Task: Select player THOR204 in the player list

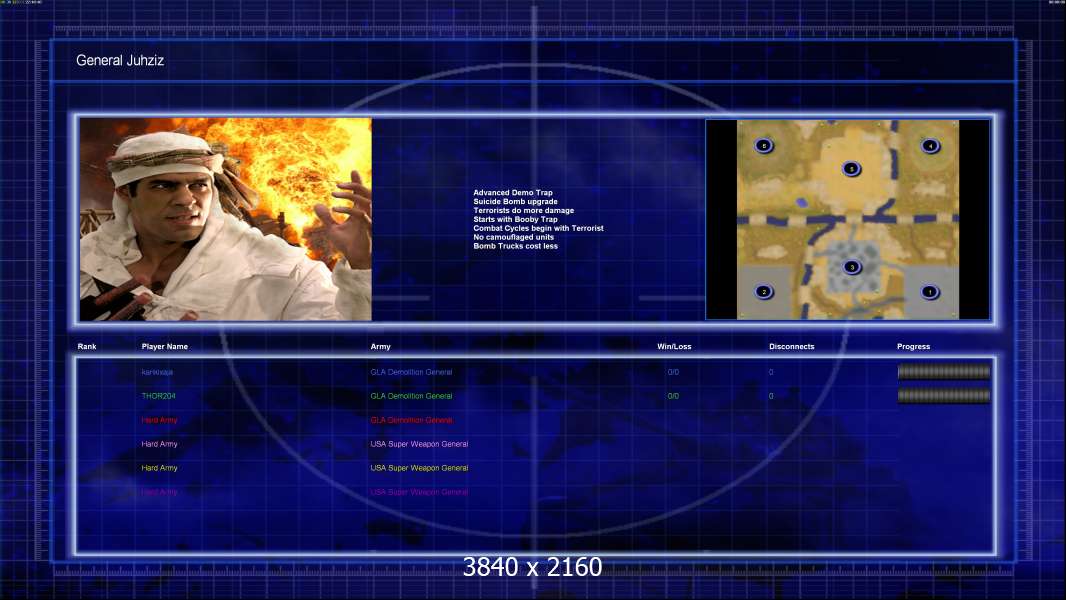Action: (x=158, y=396)
